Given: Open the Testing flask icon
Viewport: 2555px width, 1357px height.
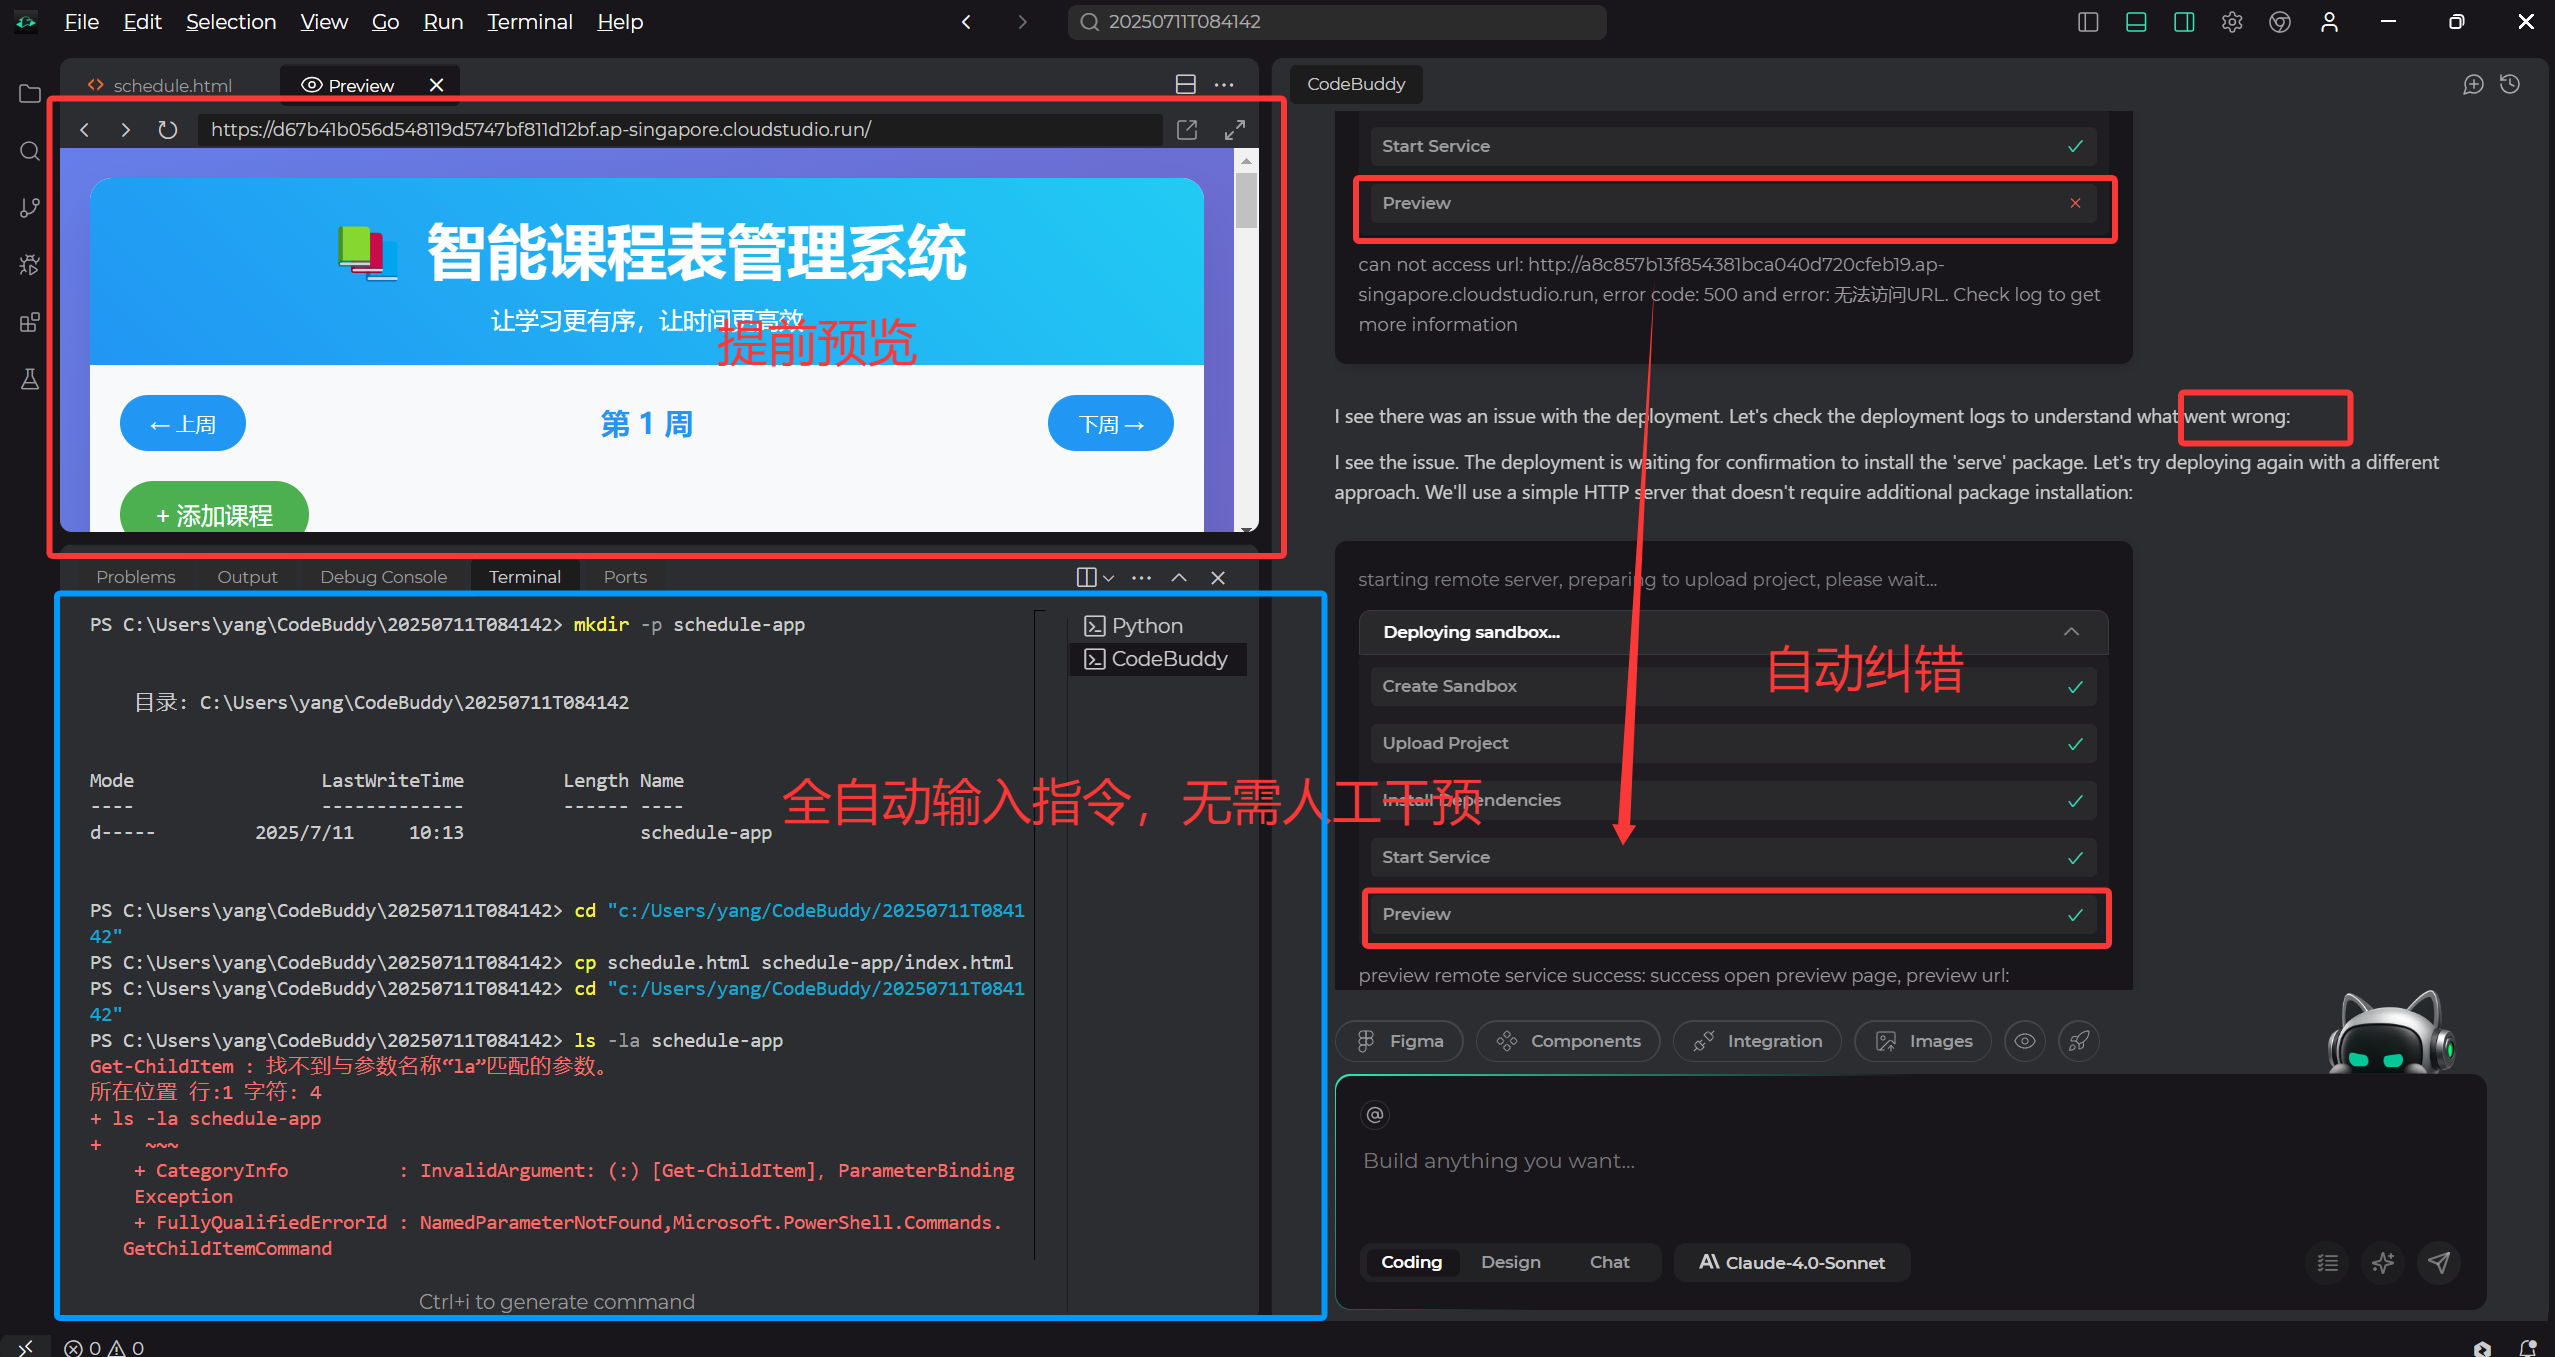Looking at the screenshot, I should coord(30,379).
